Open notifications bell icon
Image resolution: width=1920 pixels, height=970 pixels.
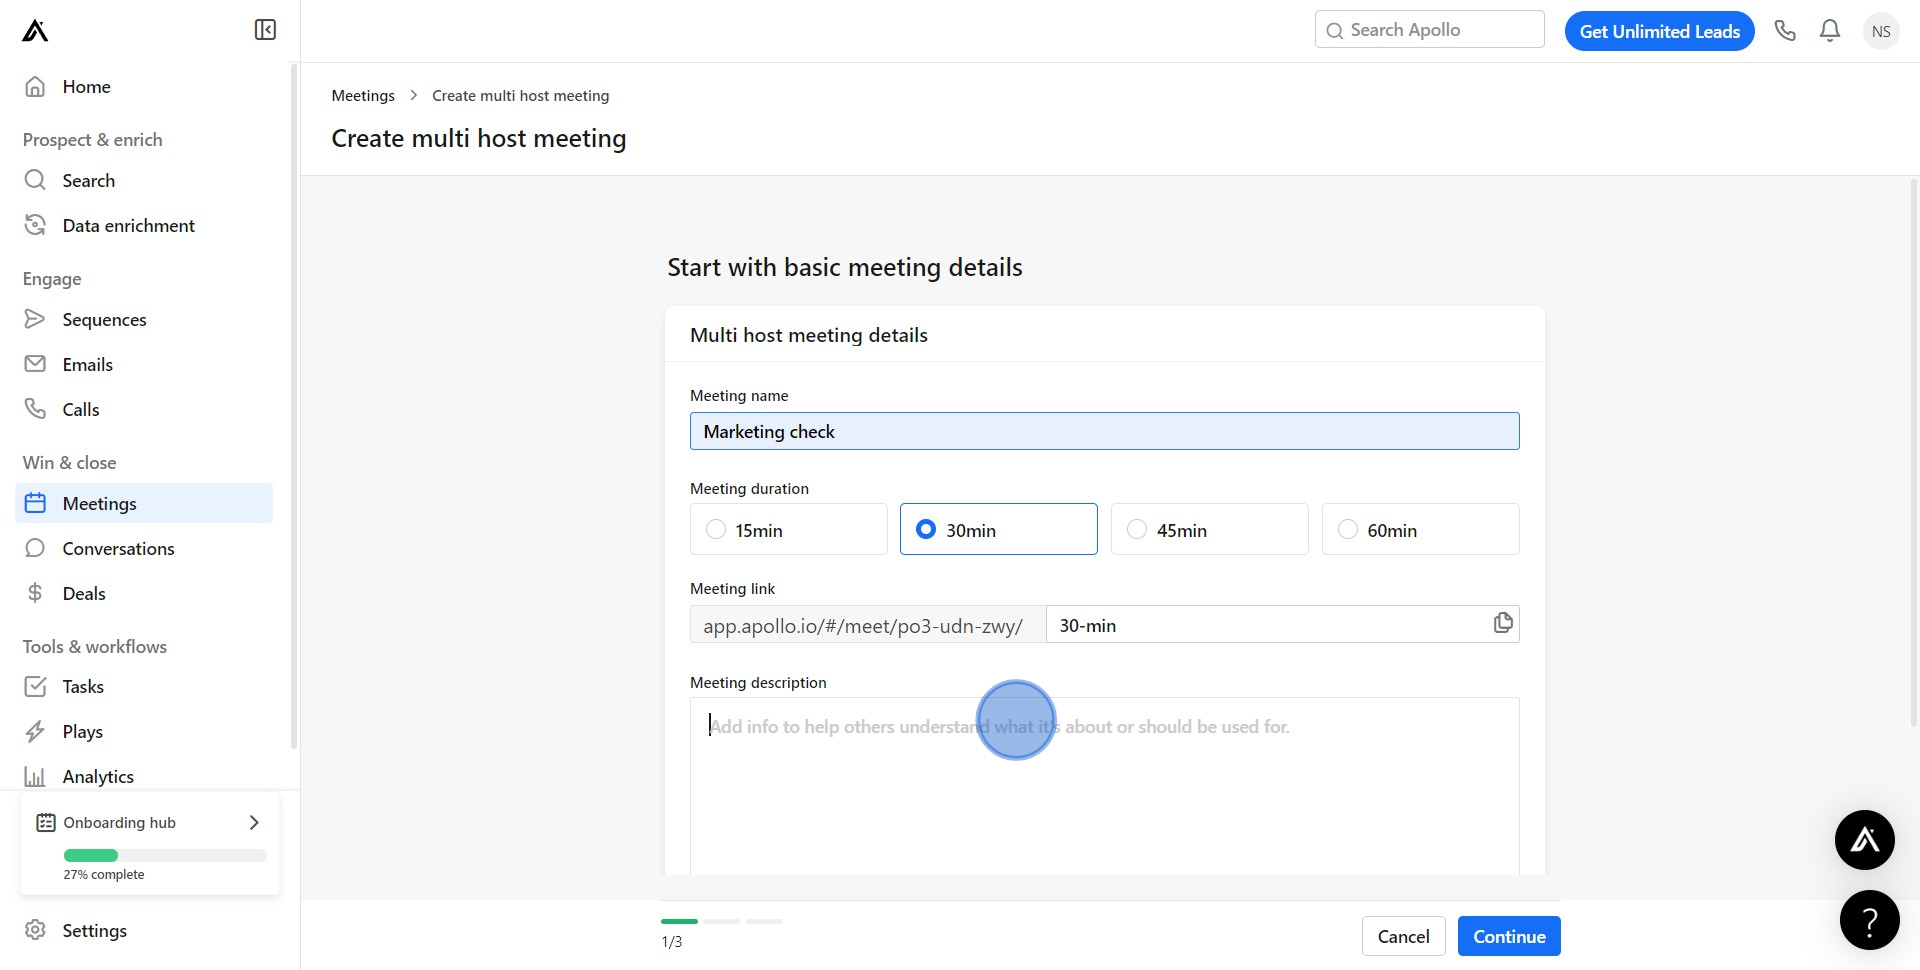coord(1830,31)
